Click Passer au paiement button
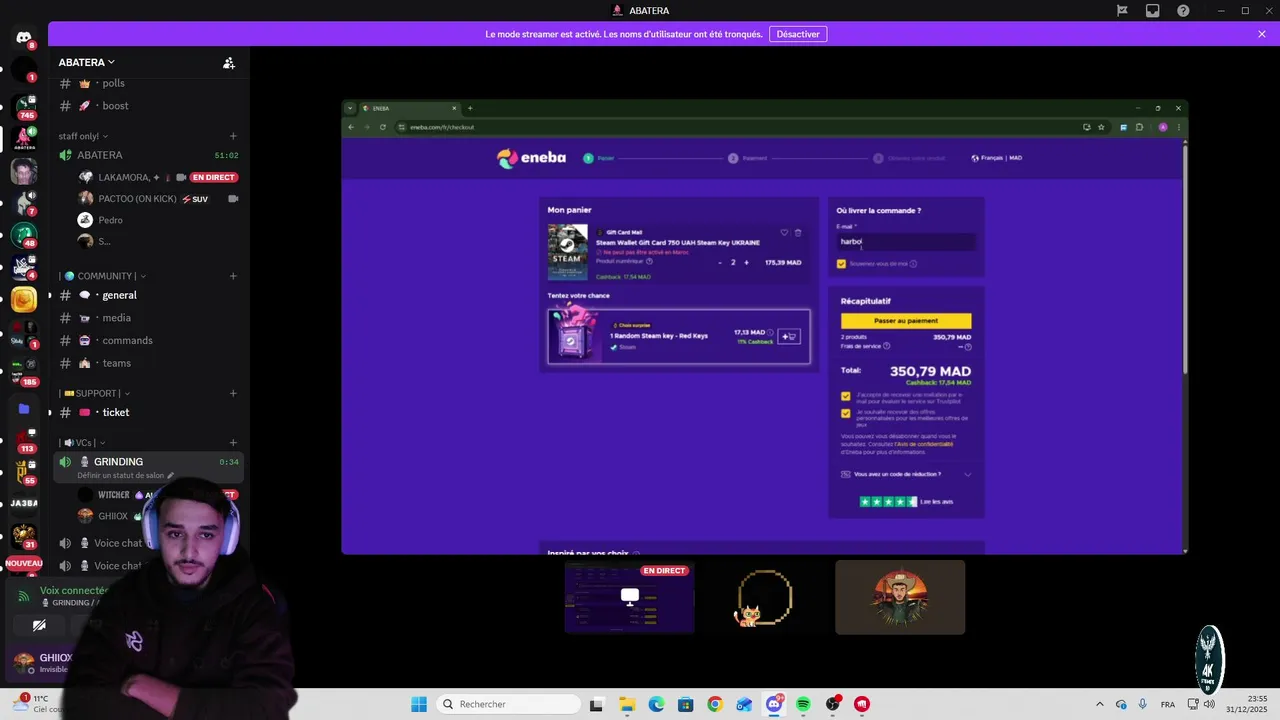Screen dimensions: 1280x720 point(906,321)
